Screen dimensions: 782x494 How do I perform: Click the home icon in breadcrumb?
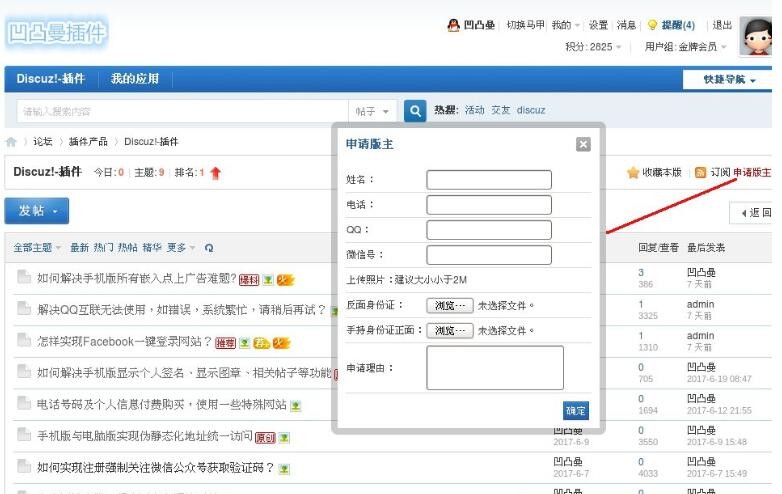coord(11,142)
